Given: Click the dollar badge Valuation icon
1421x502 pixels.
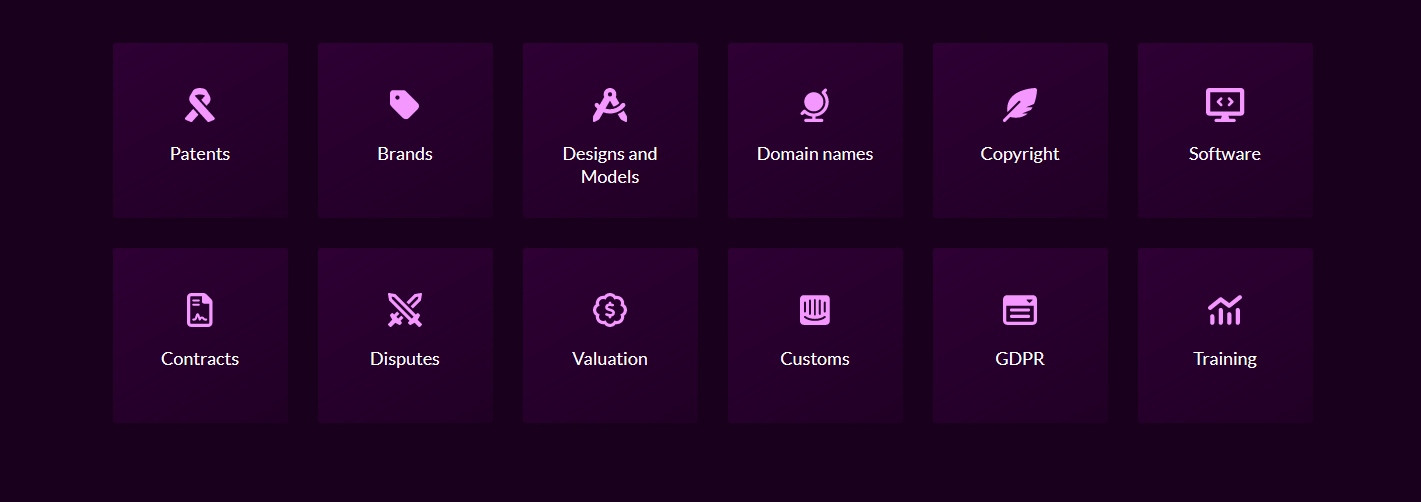Looking at the screenshot, I should (610, 310).
